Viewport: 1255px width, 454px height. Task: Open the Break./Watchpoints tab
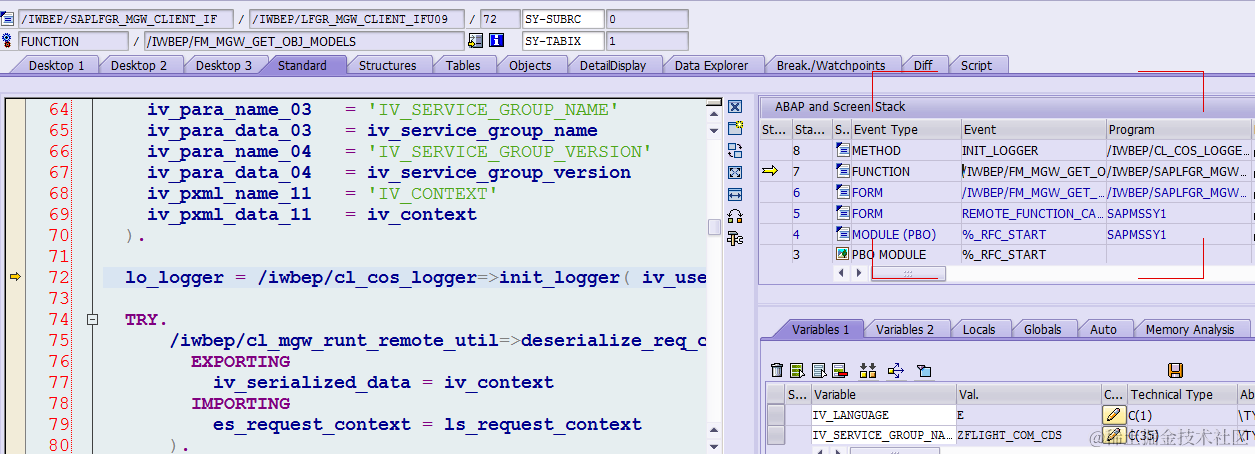coord(830,65)
